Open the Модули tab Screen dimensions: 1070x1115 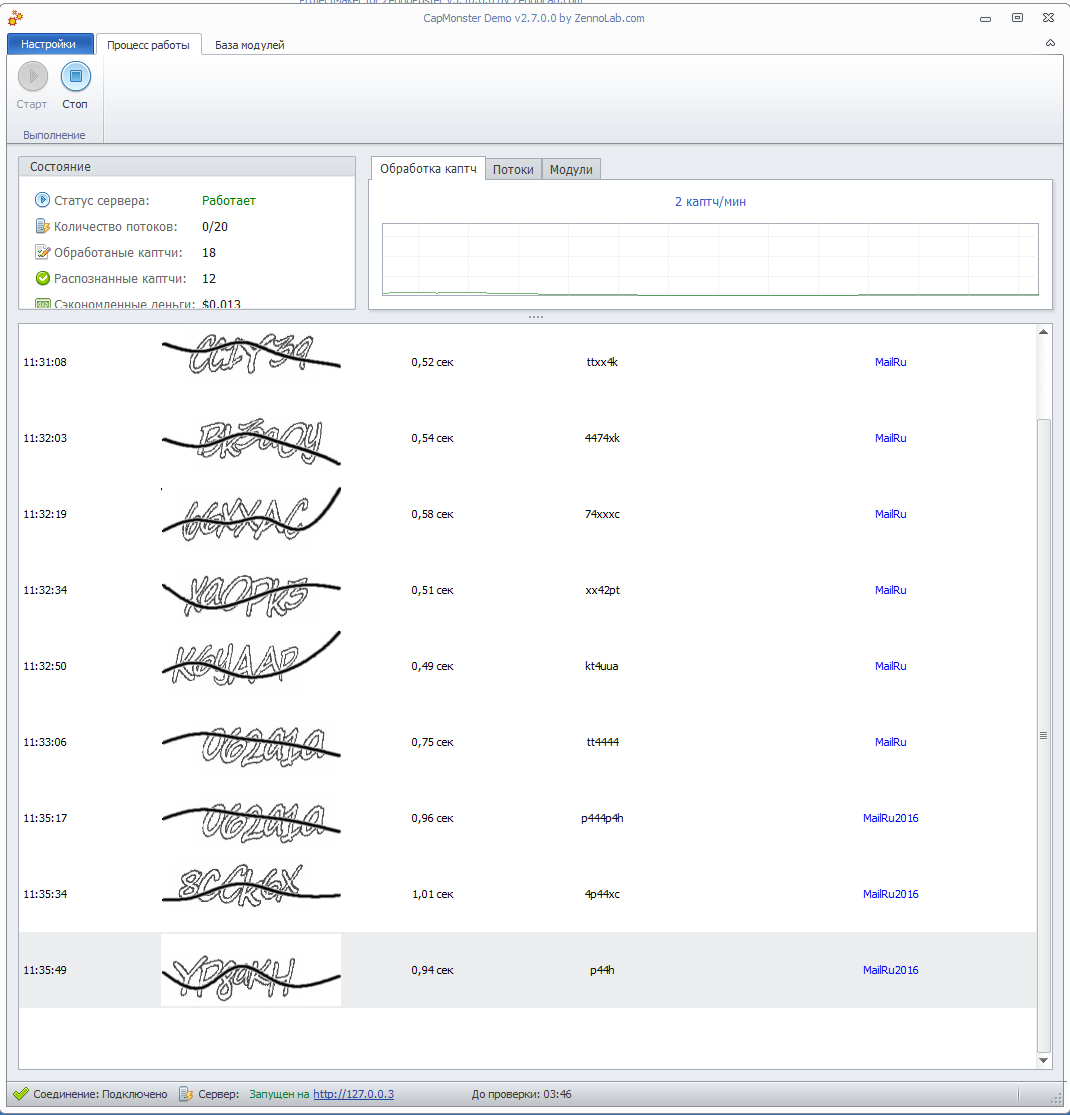tap(571, 169)
